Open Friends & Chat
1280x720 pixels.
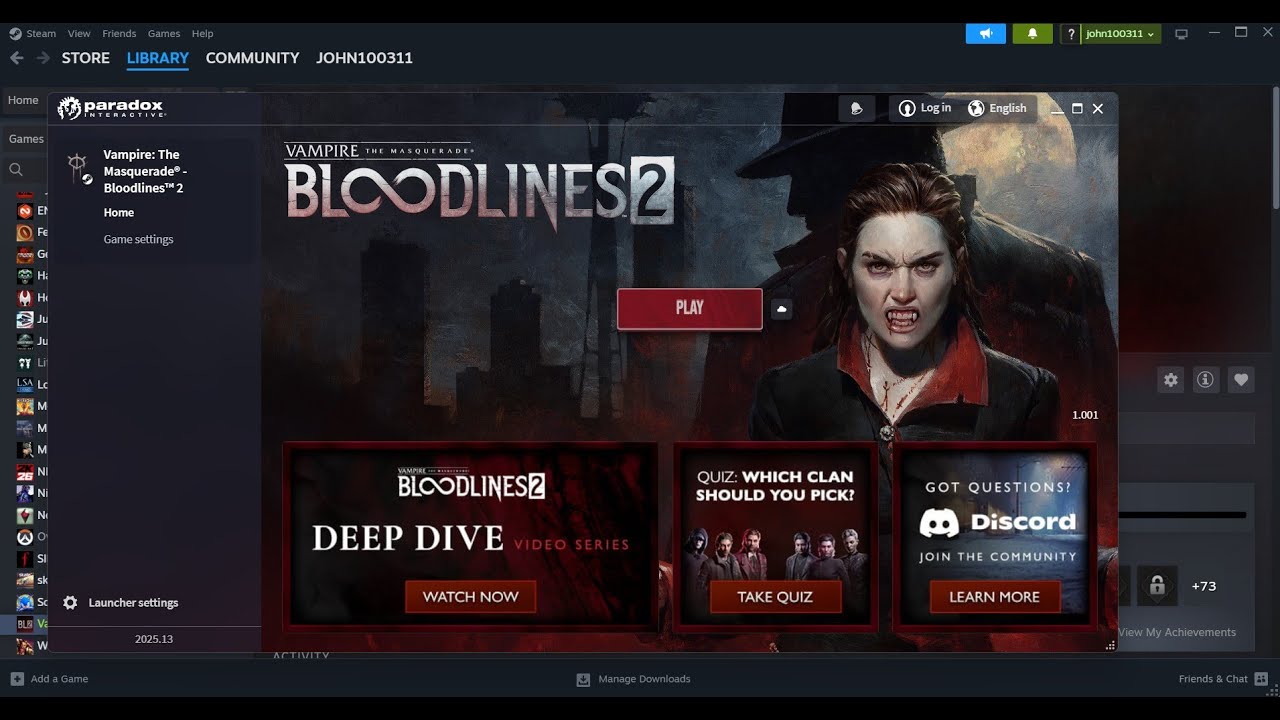1213,679
